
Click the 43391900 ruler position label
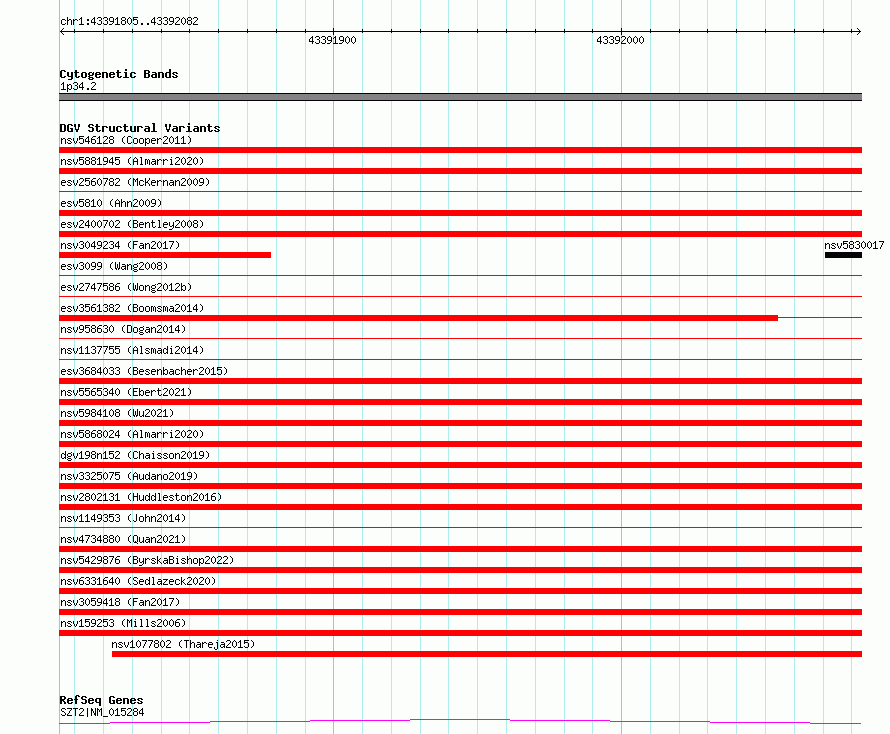[x=332, y=40]
